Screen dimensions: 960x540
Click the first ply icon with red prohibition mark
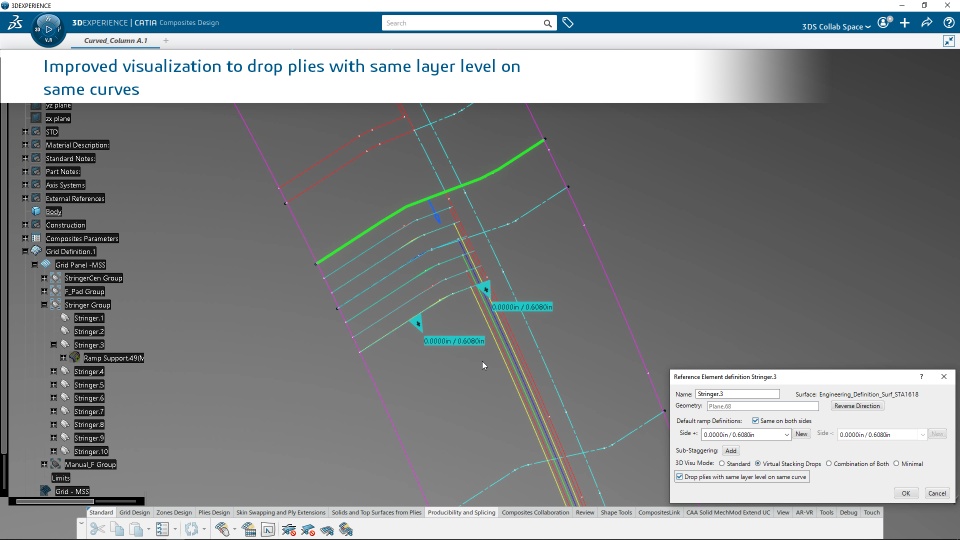coord(288,530)
